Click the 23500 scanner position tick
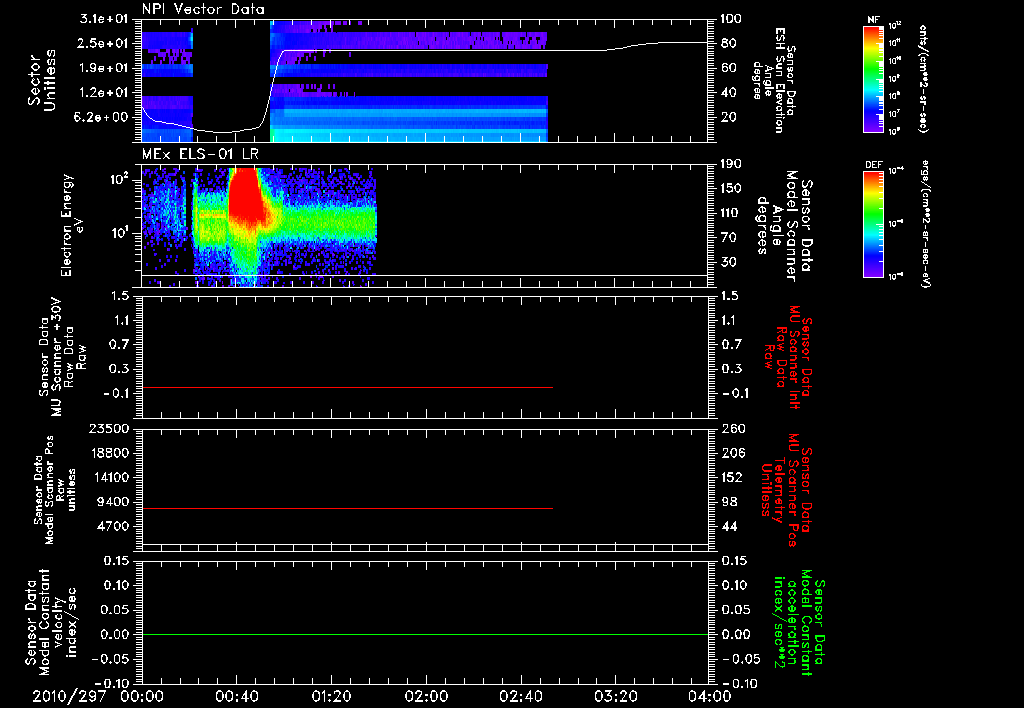Viewport: 1024px width, 708px height. [110, 429]
